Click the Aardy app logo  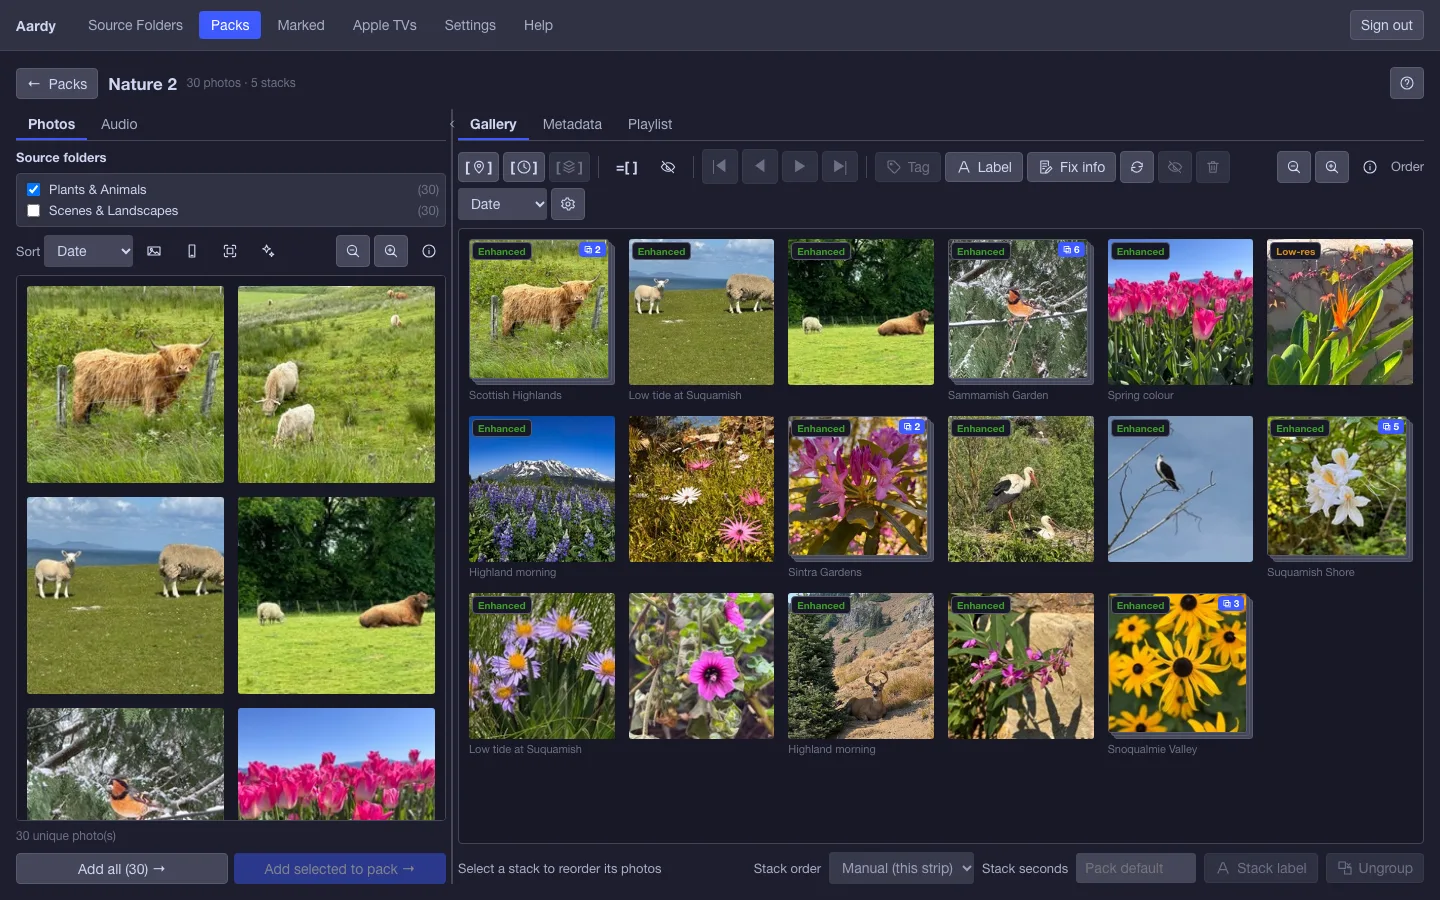pos(36,25)
